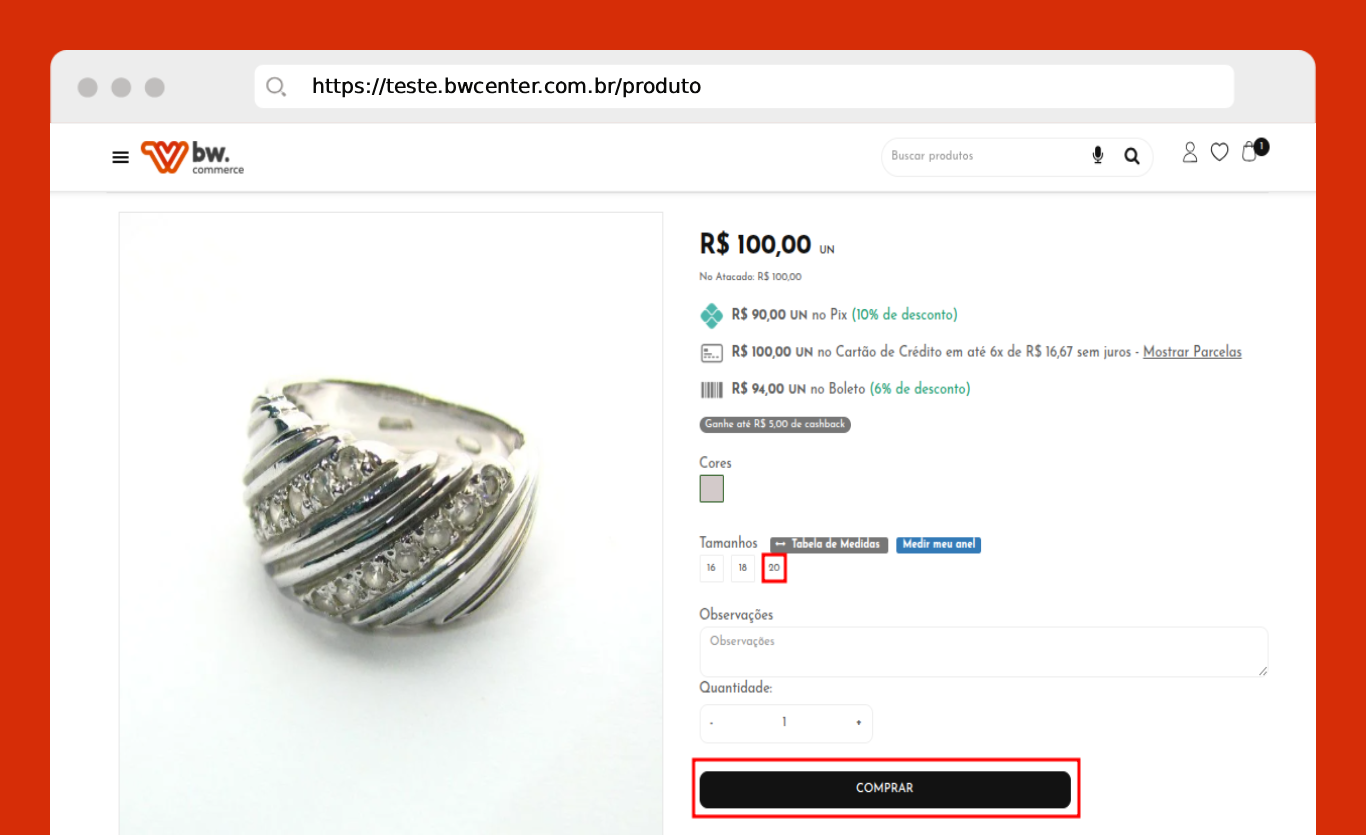Screen dimensions: 1366x835
Task: Click the browser address bar search icon
Action: pos(276,87)
